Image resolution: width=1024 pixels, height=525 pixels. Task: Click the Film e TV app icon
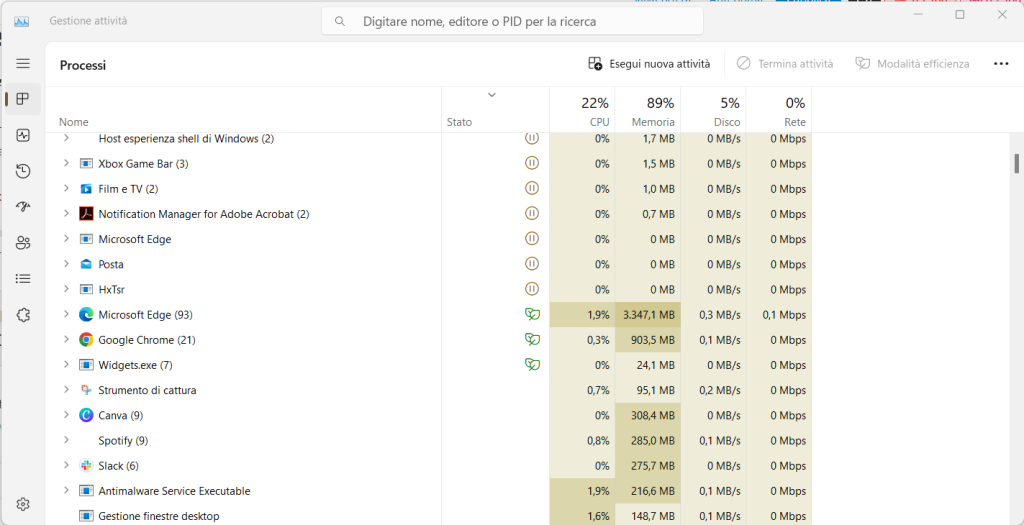86,189
